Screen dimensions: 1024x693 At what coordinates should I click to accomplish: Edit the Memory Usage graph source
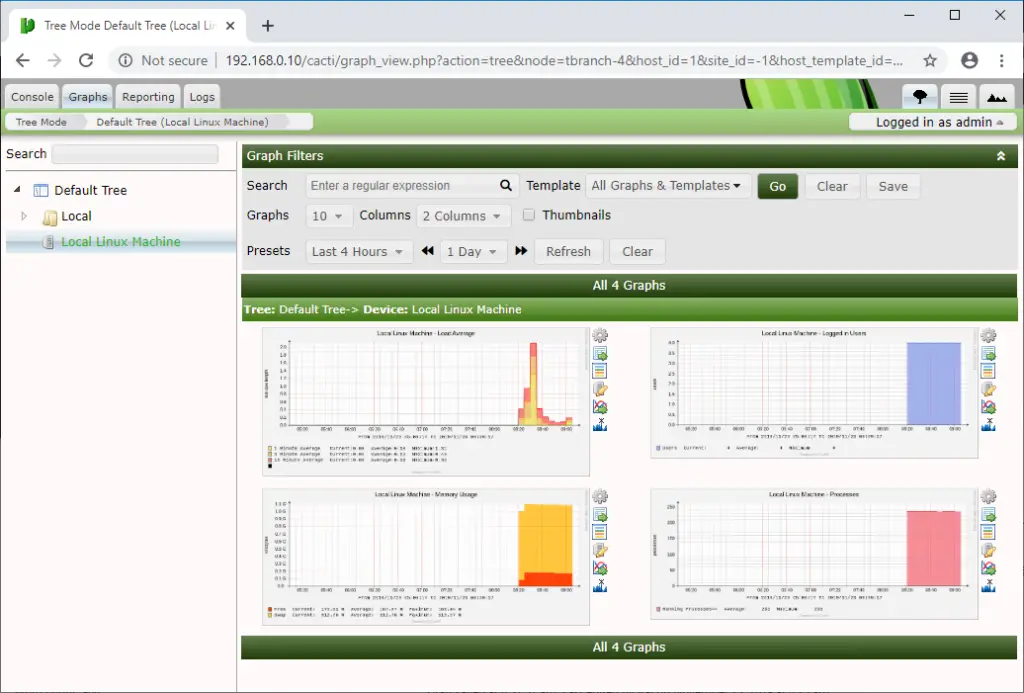(x=600, y=549)
